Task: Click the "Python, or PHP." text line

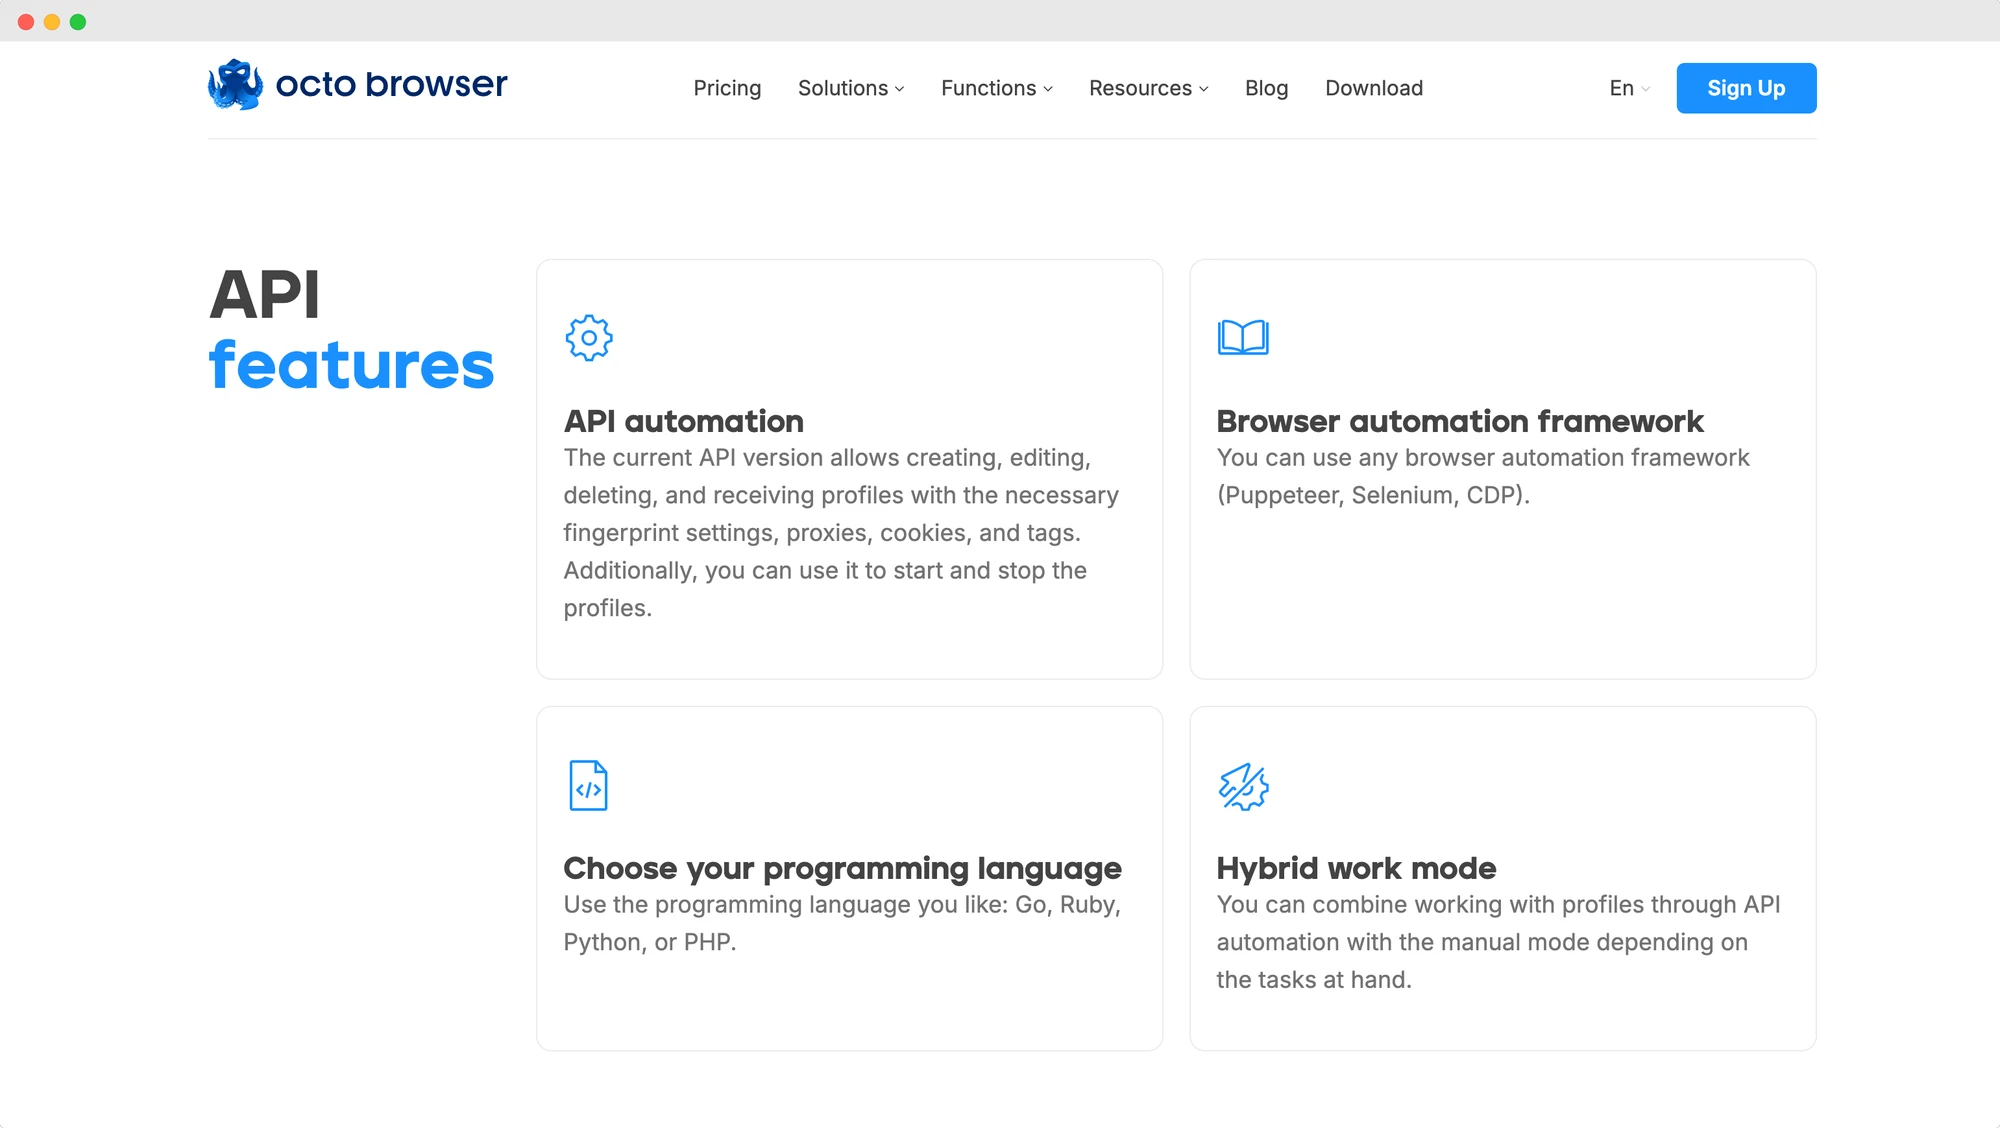Action: pyautogui.click(x=650, y=943)
